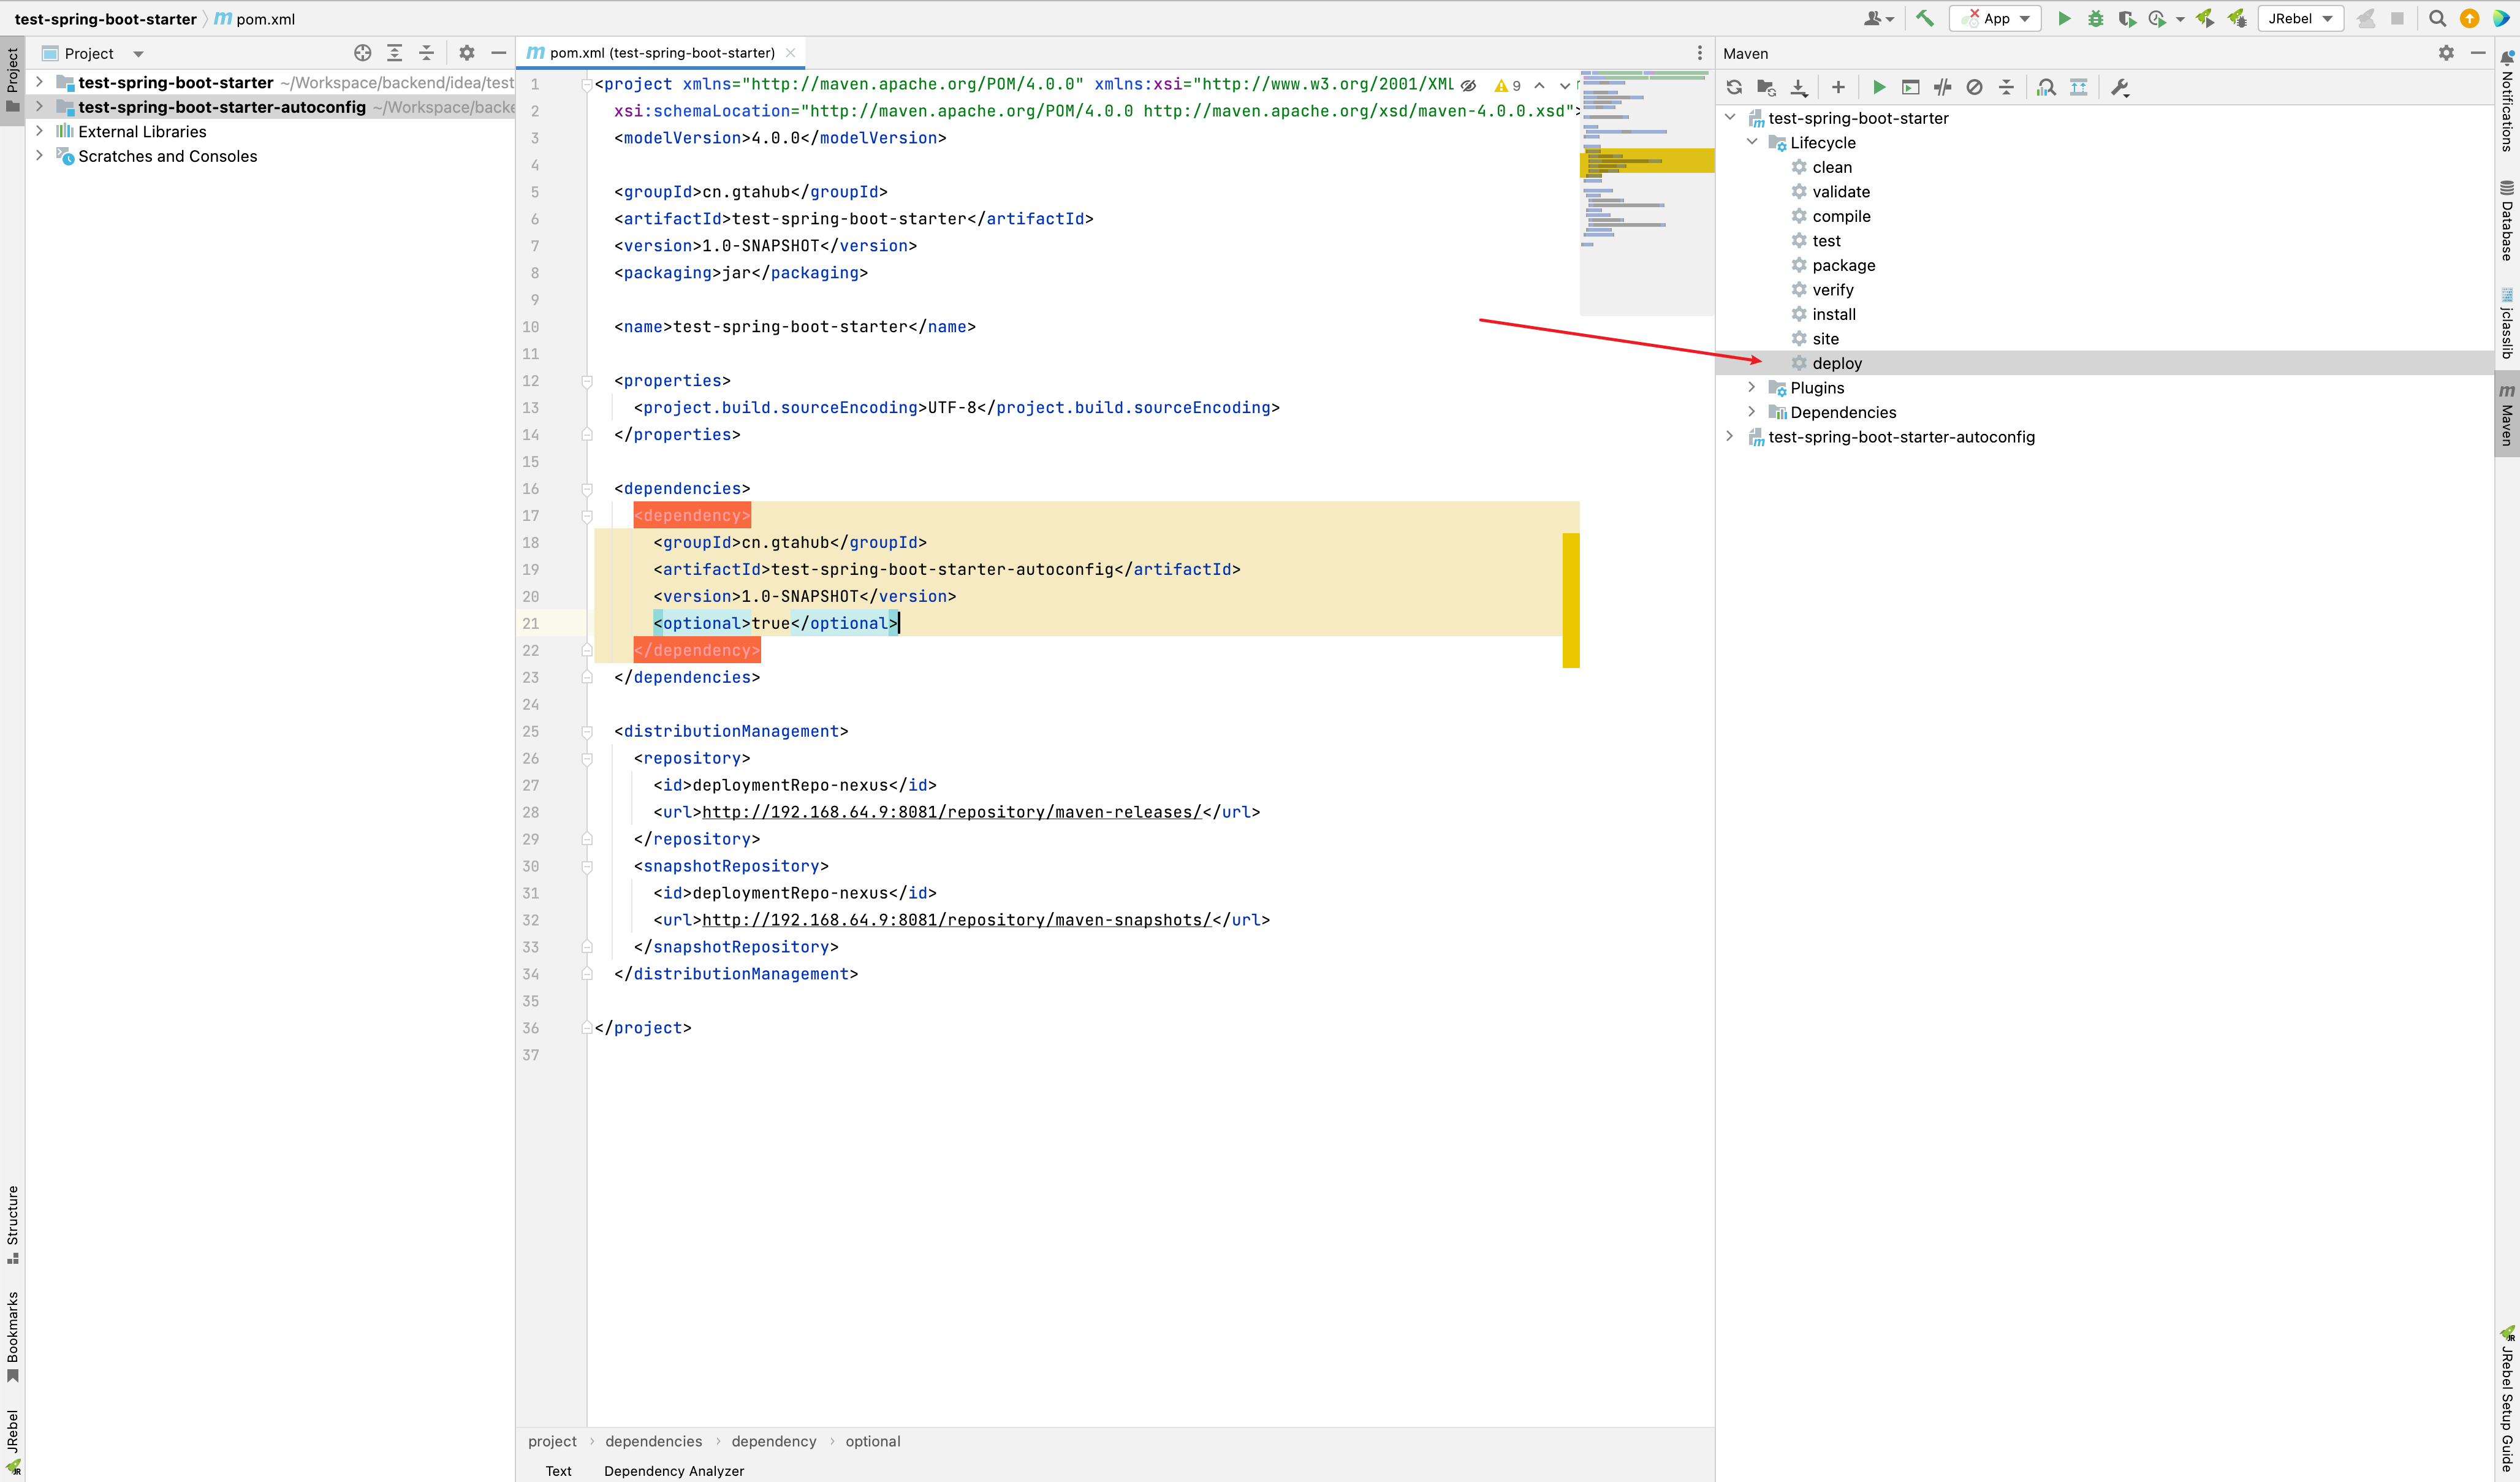Toggle Skip Tests Mode in Maven toolbar

click(1974, 87)
